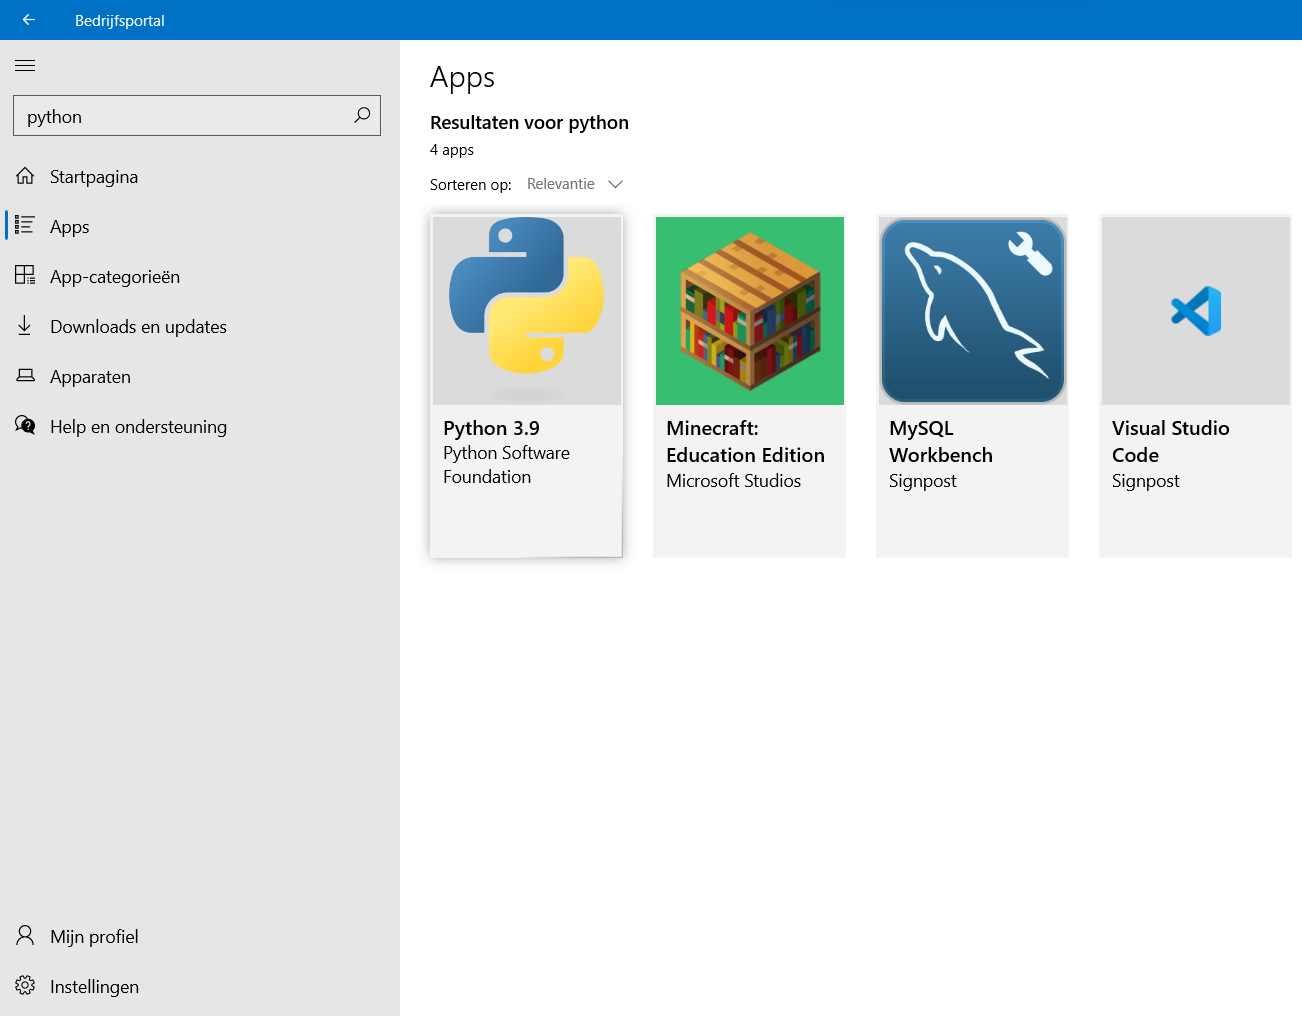Click the Sorteren op label

point(470,185)
